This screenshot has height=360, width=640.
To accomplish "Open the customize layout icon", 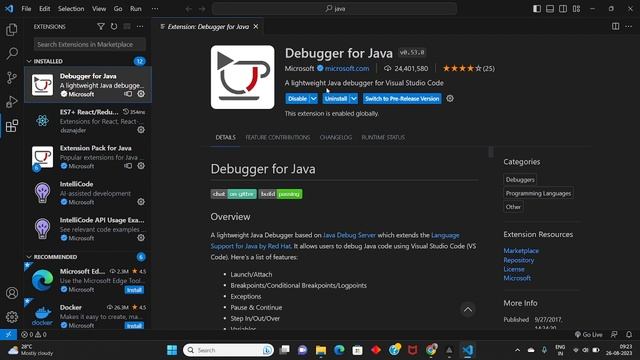I will pyautogui.click(x=576, y=9).
